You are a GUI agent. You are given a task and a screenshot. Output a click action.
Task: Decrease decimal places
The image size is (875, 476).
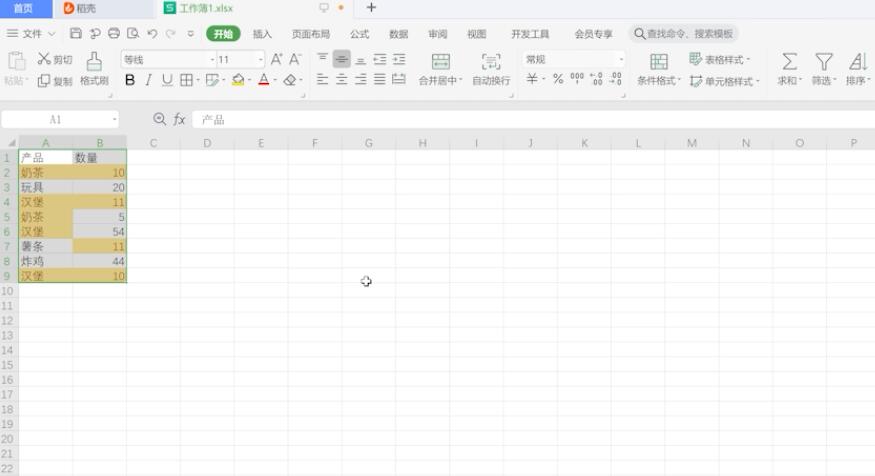pyautogui.click(x=616, y=79)
